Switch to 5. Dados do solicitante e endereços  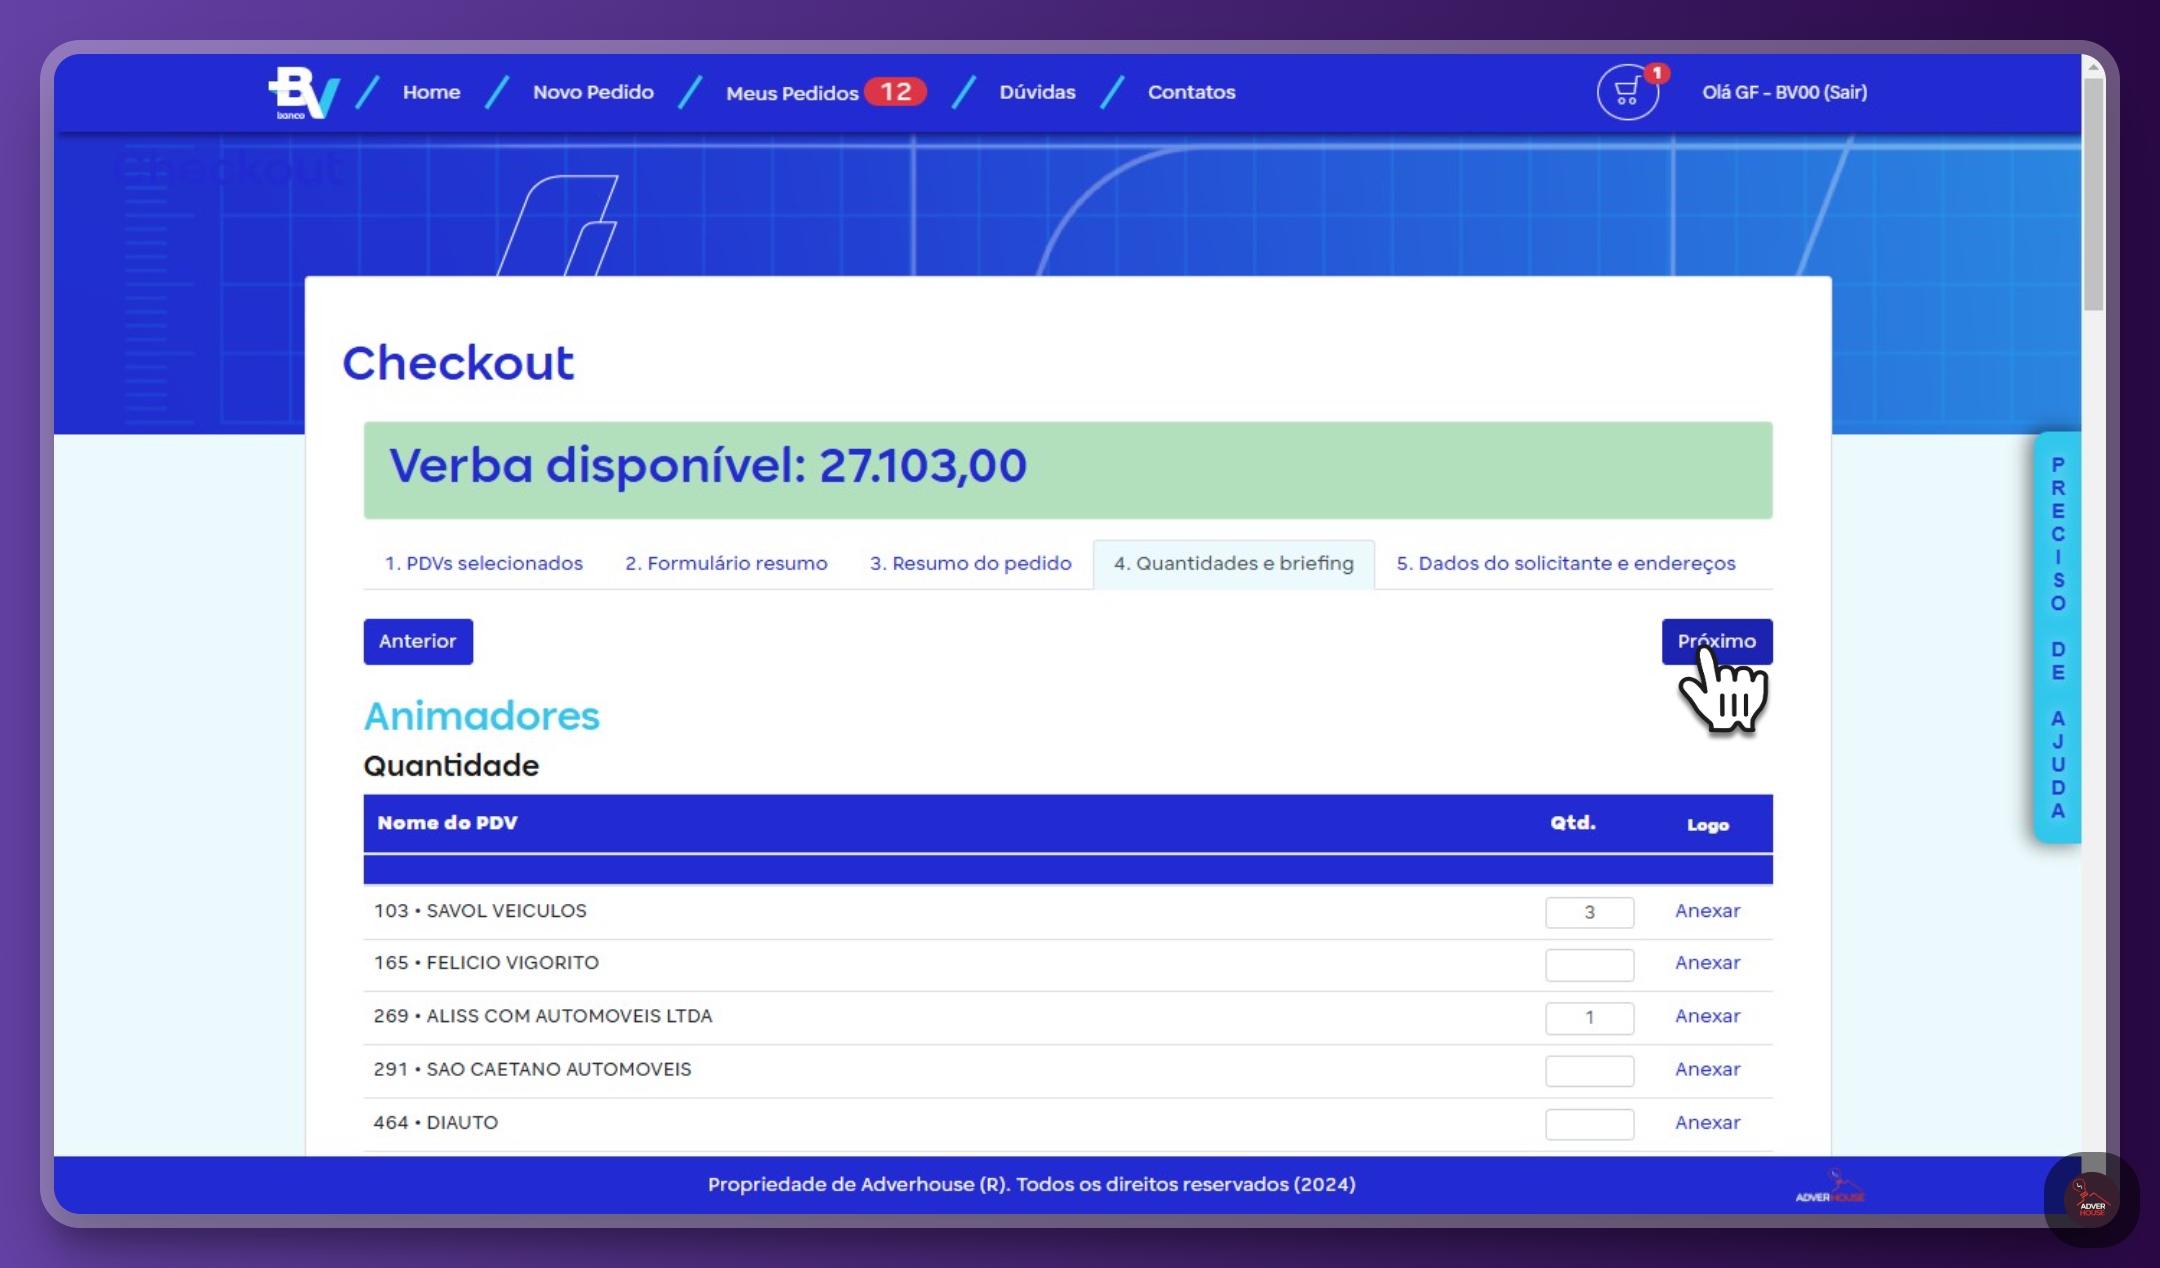click(1566, 563)
